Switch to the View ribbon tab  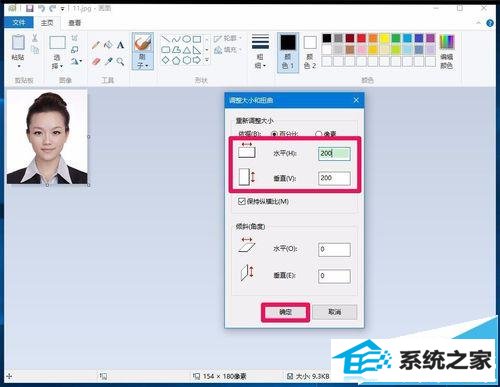(75, 23)
